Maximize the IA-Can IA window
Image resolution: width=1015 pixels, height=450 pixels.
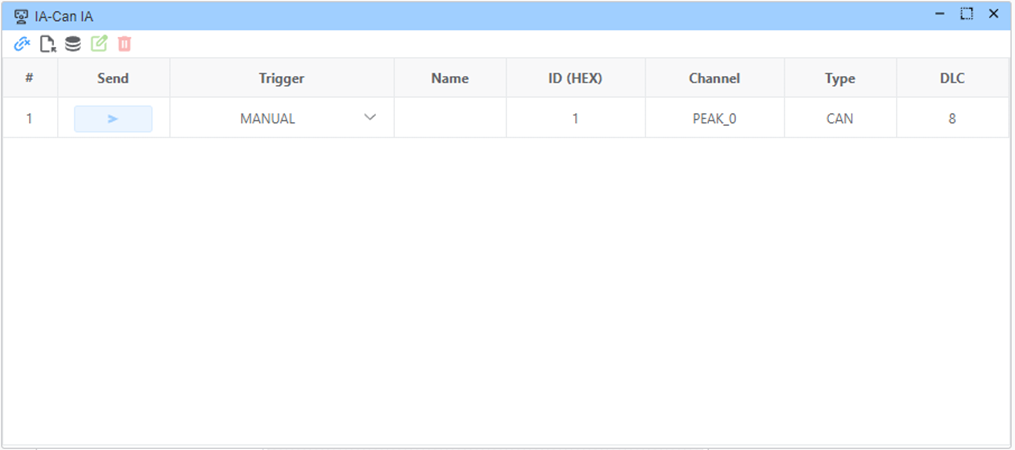[967, 14]
